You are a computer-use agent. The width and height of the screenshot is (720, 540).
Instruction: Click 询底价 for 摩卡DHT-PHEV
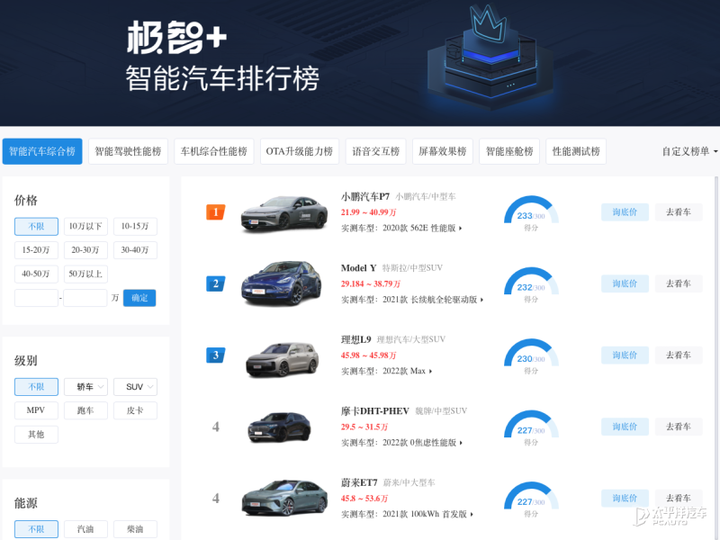coord(625,427)
